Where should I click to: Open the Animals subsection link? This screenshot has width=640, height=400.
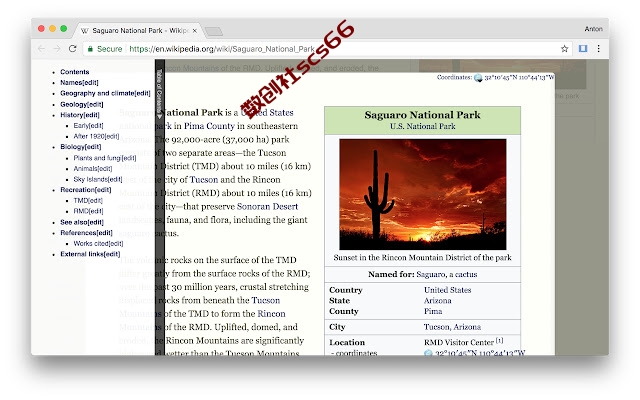coord(93,168)
